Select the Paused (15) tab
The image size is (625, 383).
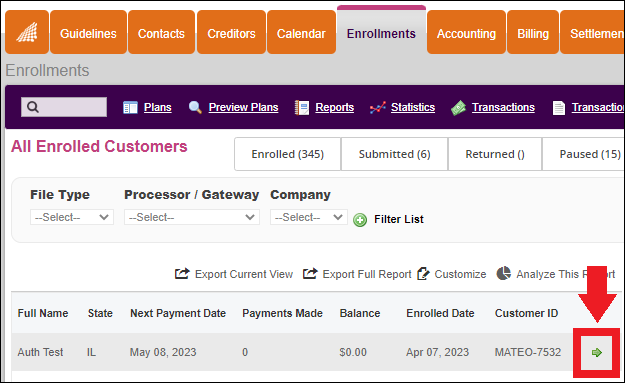[x=584, y=154]
